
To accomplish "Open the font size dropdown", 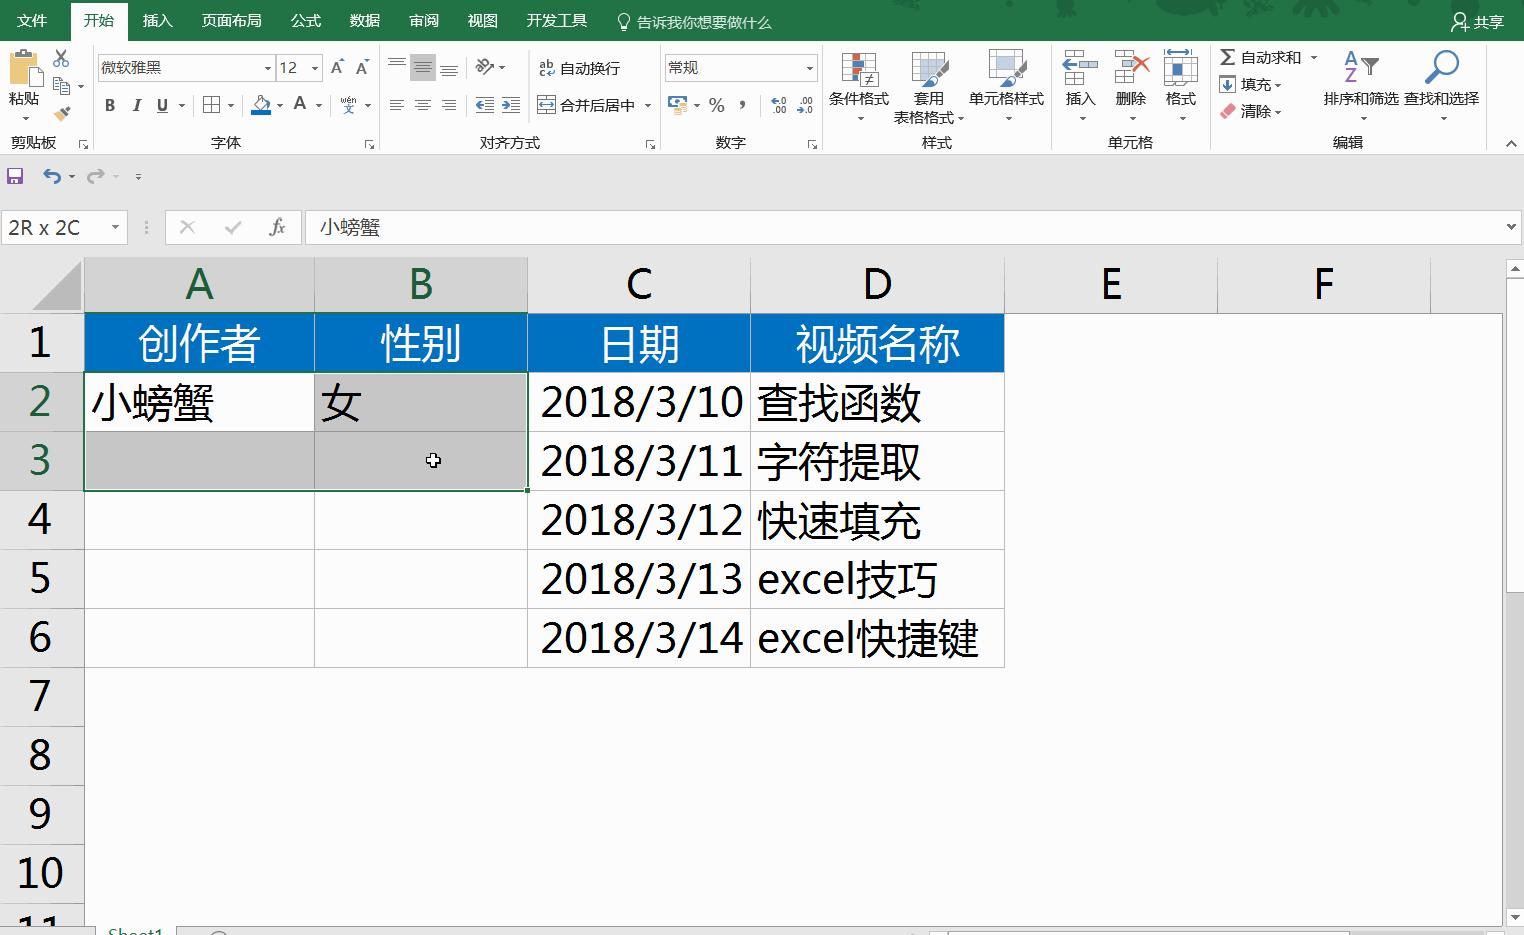I will [x=312, y=67].
